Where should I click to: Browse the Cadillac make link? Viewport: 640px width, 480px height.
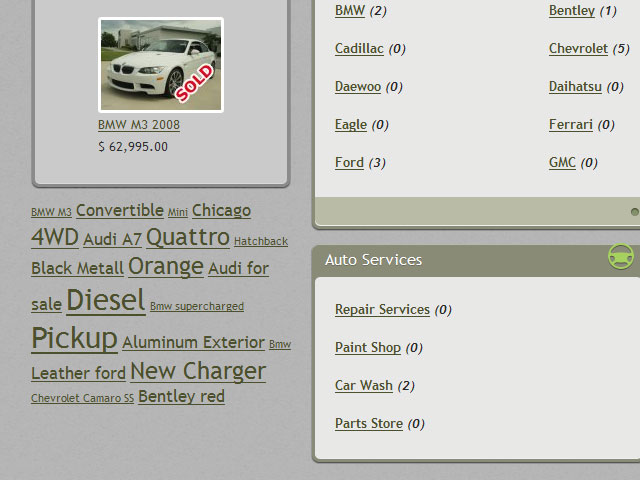(x=359, y=48)
